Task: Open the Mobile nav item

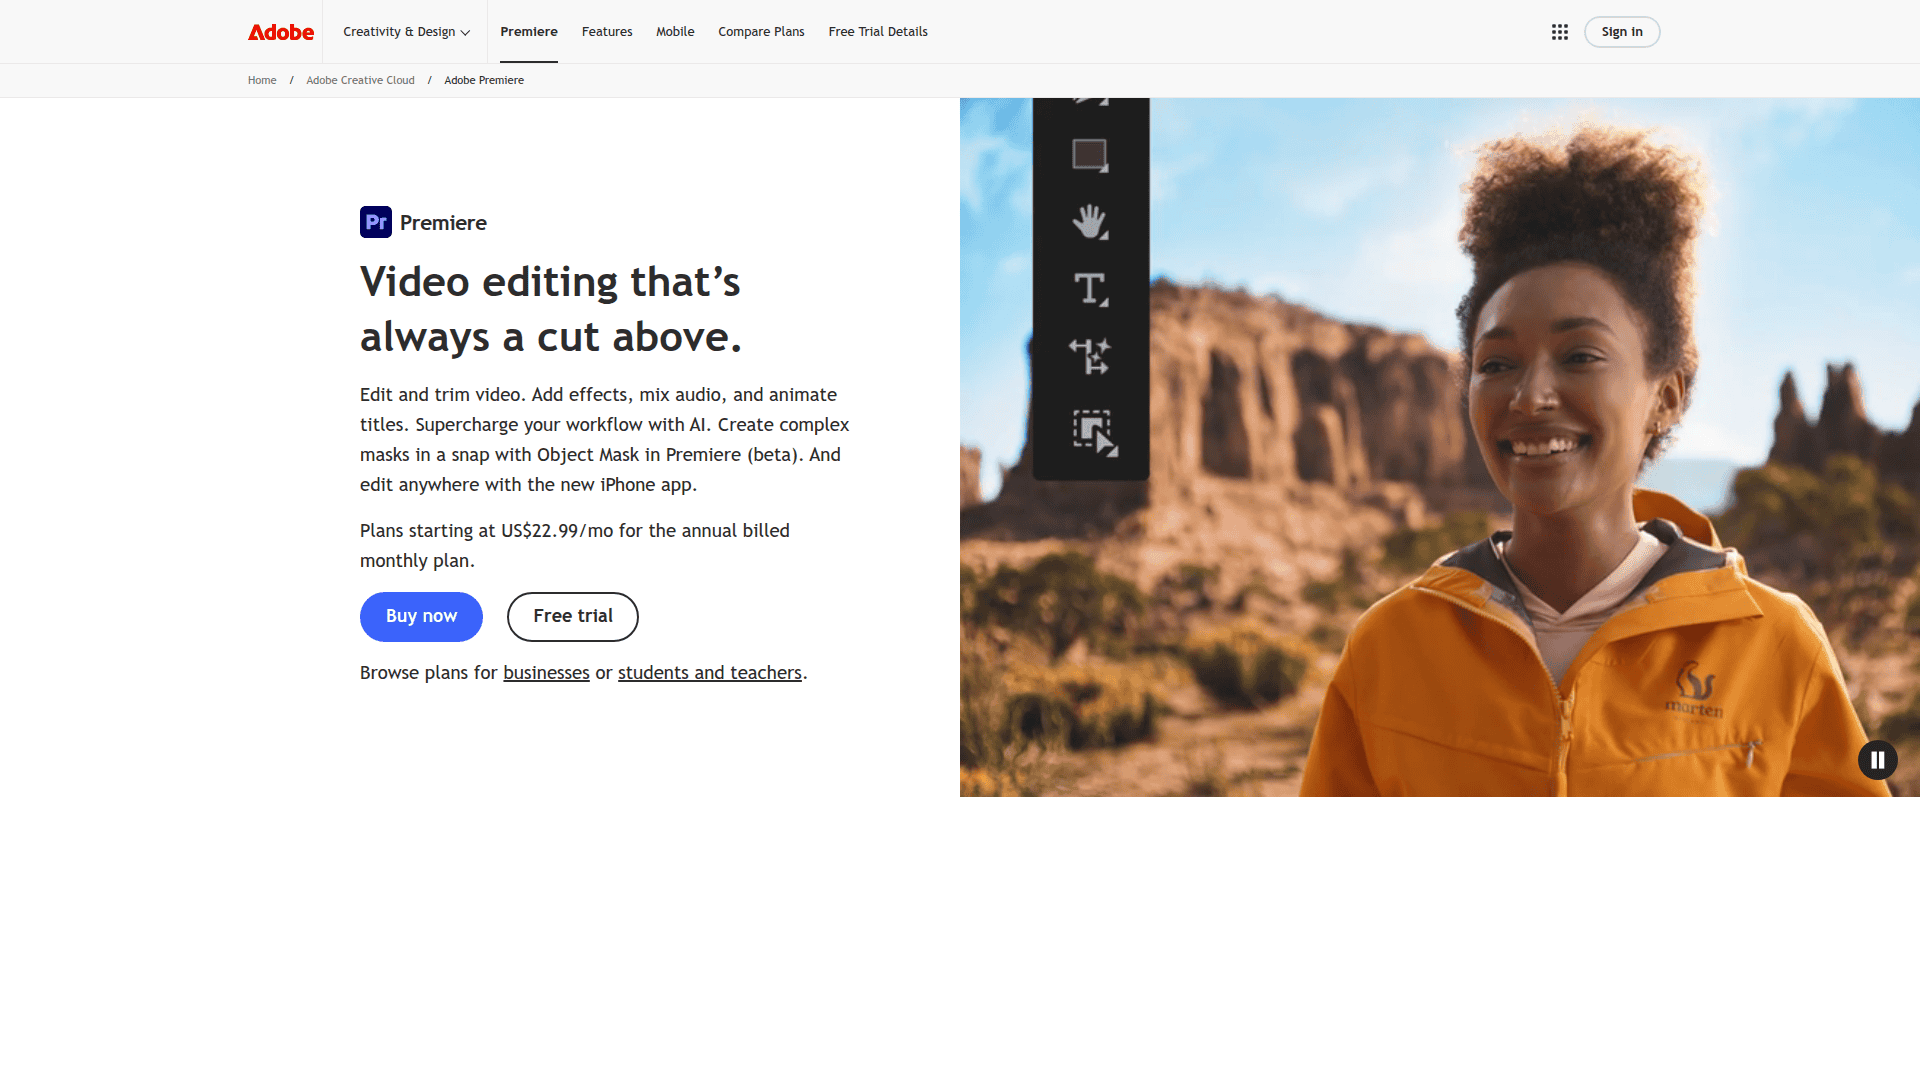Action: point(675,32)
